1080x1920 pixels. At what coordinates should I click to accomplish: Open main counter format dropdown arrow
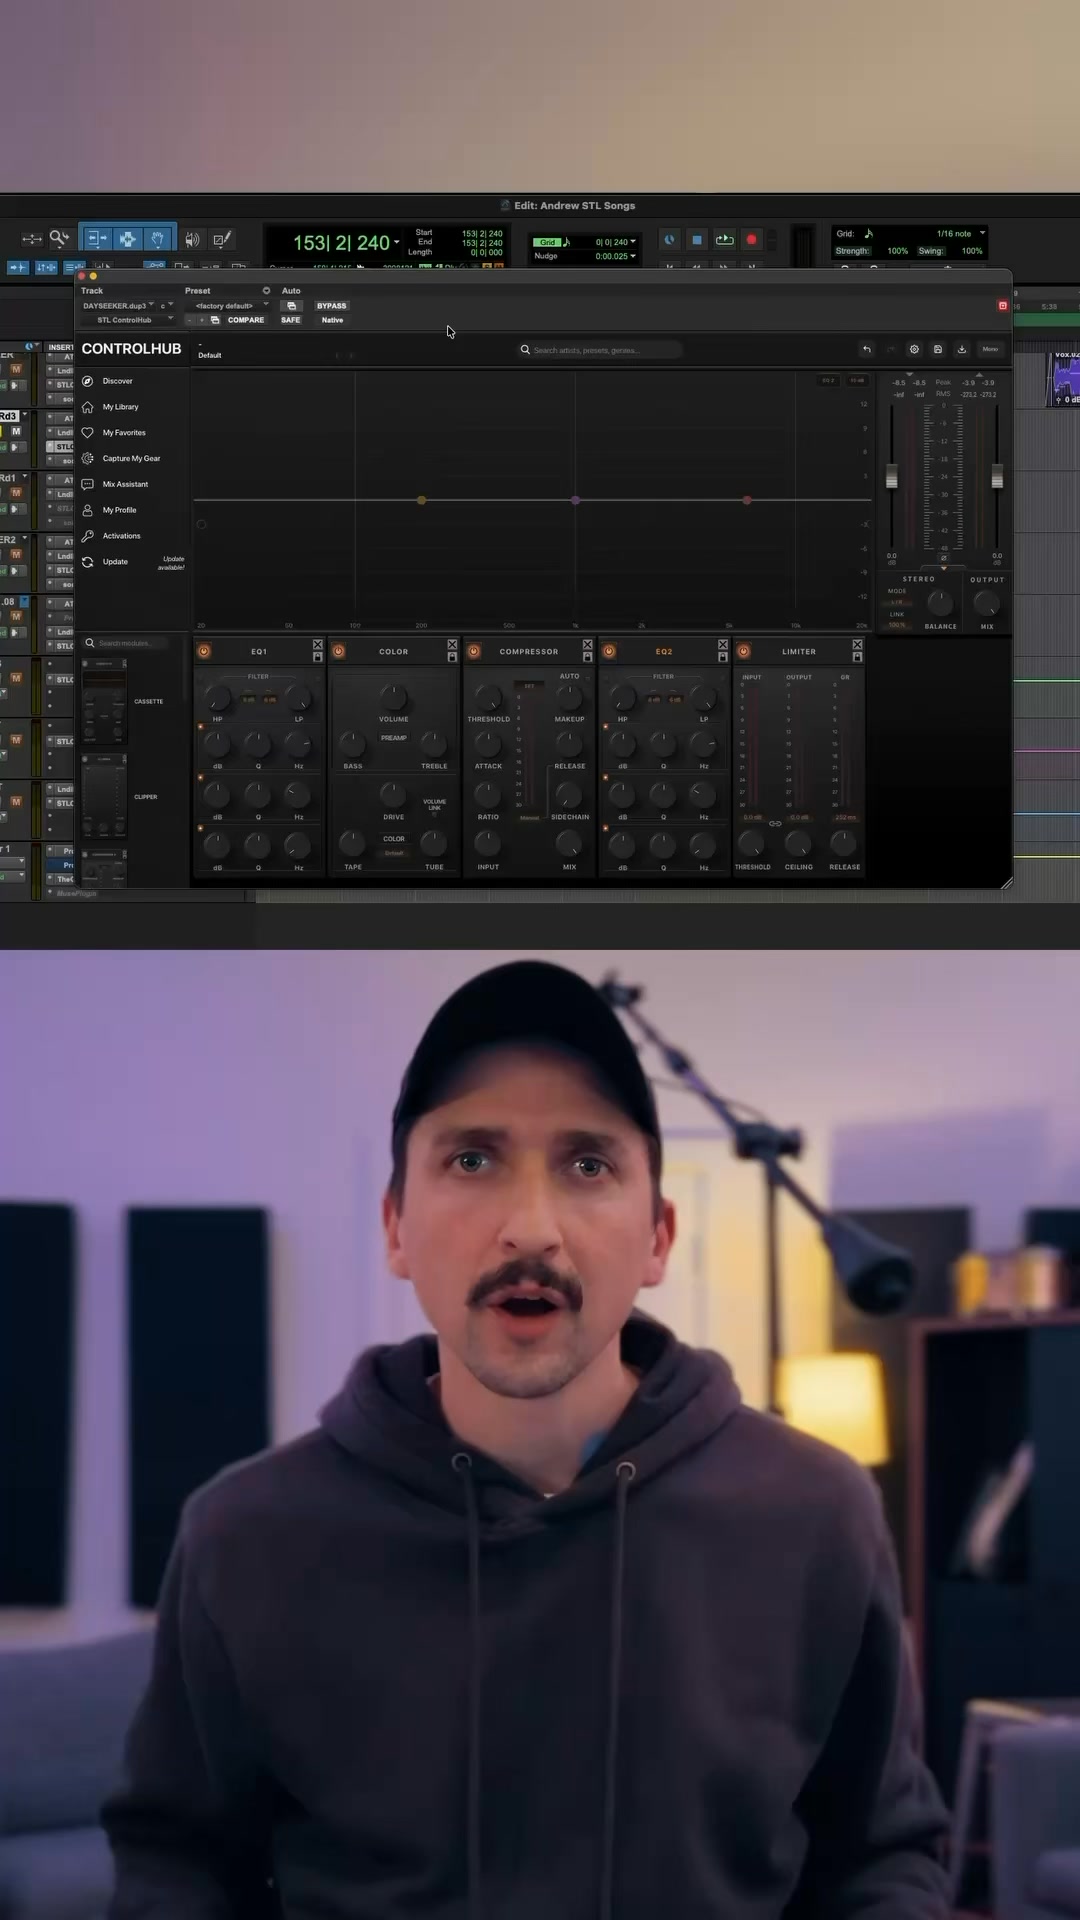pos(397,242)
